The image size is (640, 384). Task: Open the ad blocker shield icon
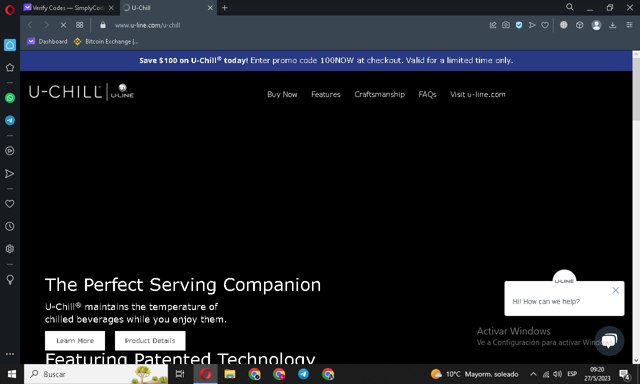pos(519,25)
